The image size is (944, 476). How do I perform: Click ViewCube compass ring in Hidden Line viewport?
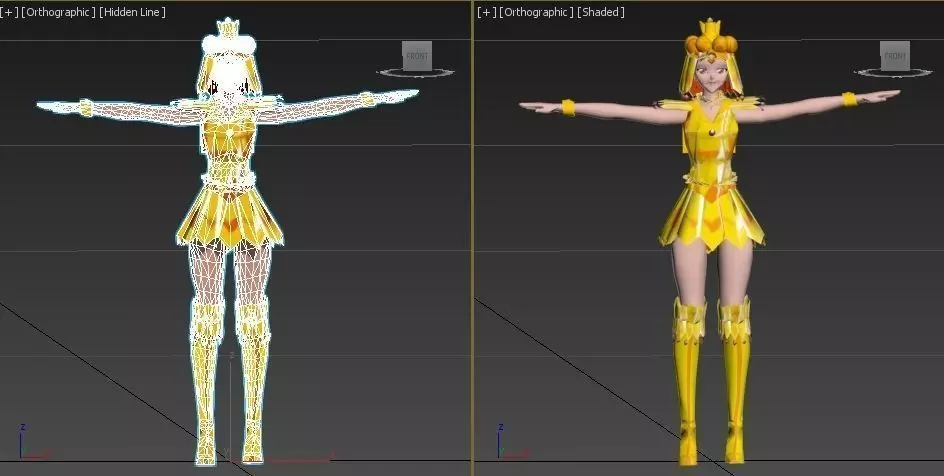click(x=415, y=73)
